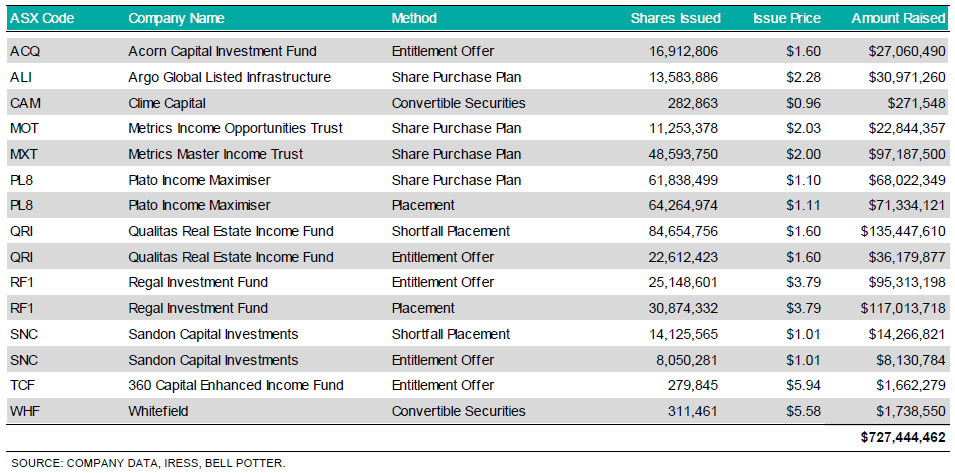Select the Amount Raised column header

[x=898, y=18]
